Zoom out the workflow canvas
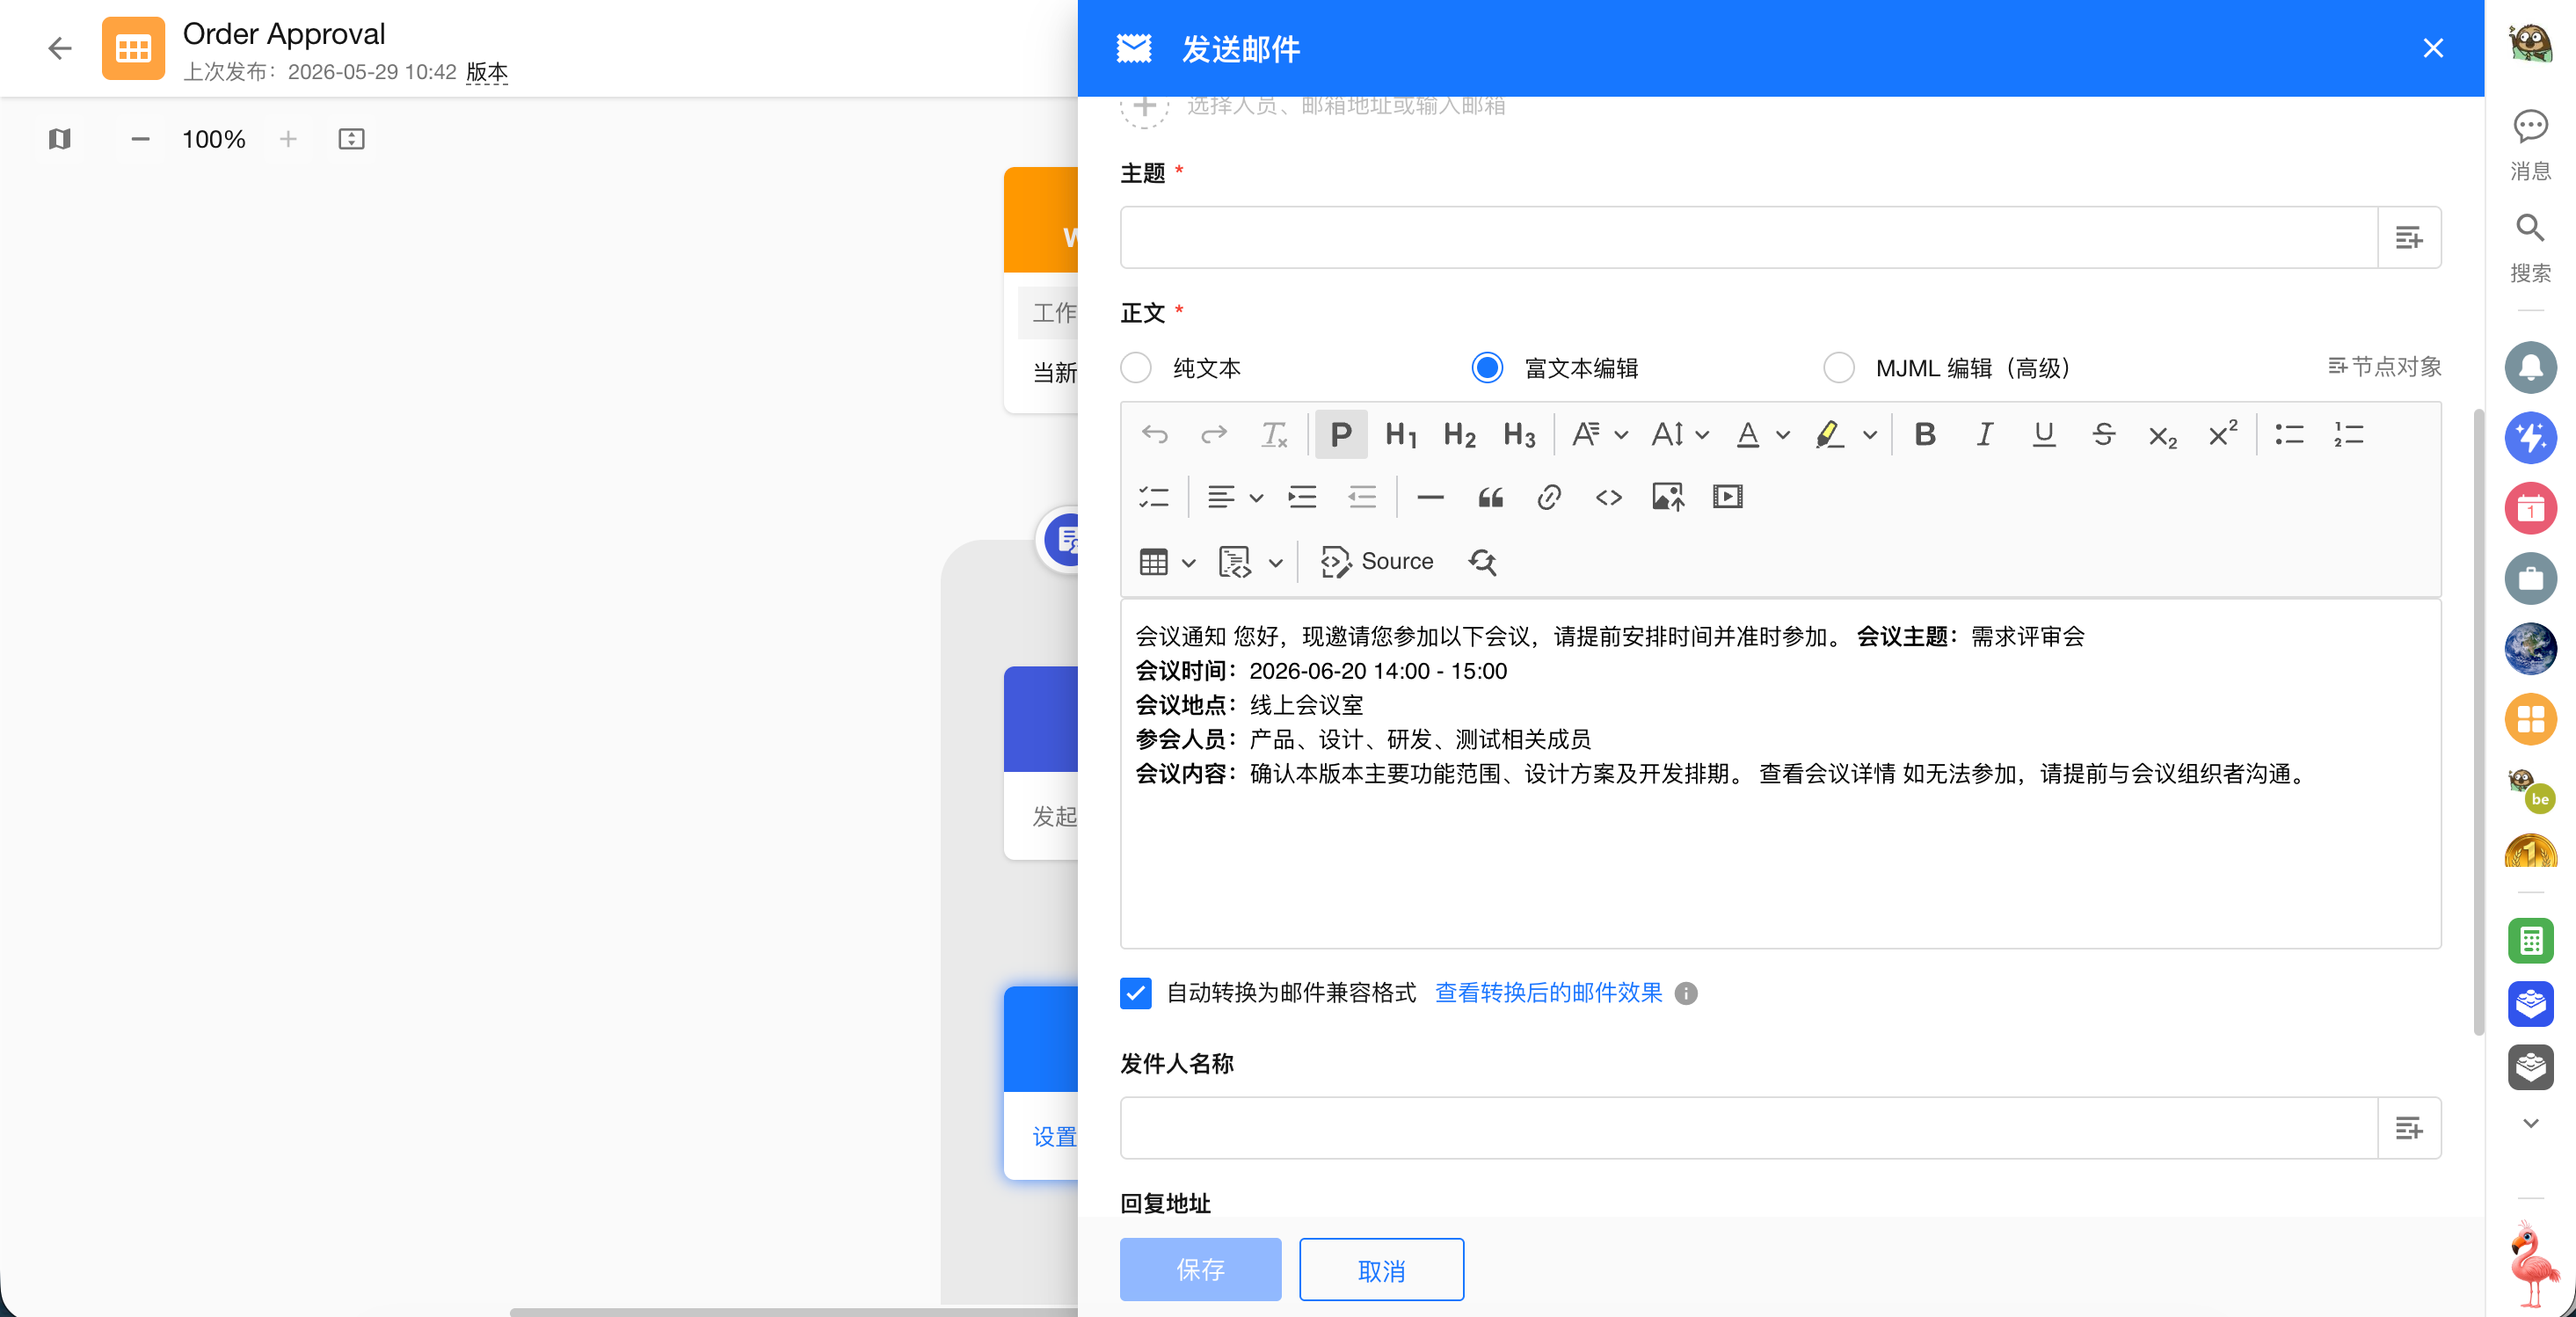Image resolution: width=2576 pixels, height=1317 pixels. point(140,139)
